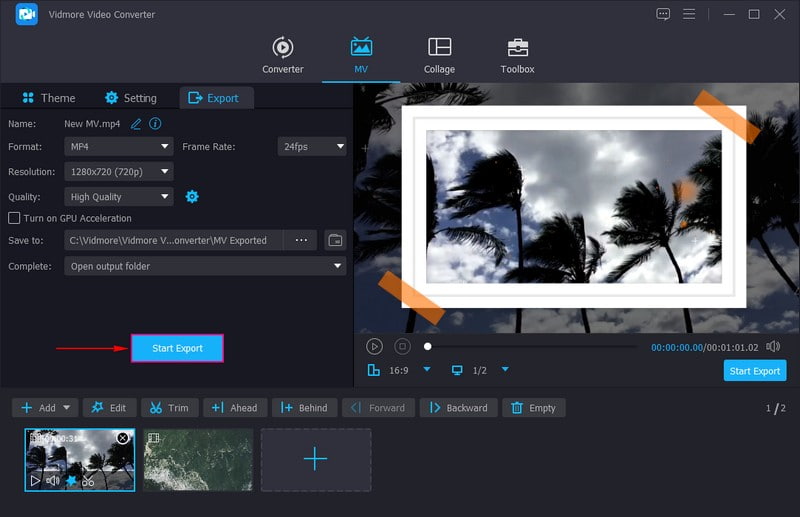Open the output folder icon beside Save to
The height and width of the screenshot is (517, 800).
(335, 240)
